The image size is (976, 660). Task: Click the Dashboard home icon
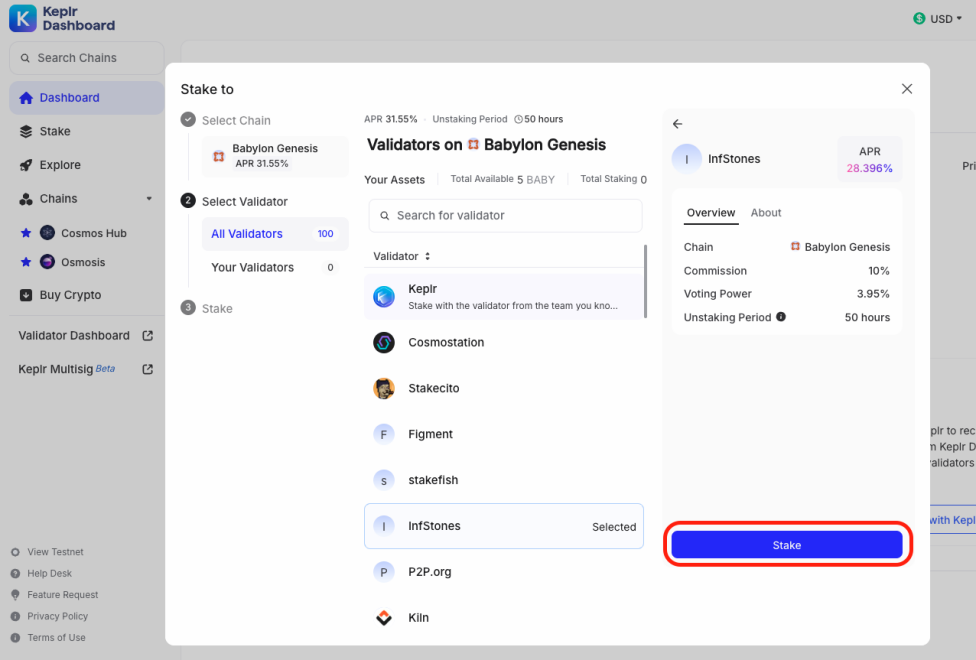coord(26,98)
